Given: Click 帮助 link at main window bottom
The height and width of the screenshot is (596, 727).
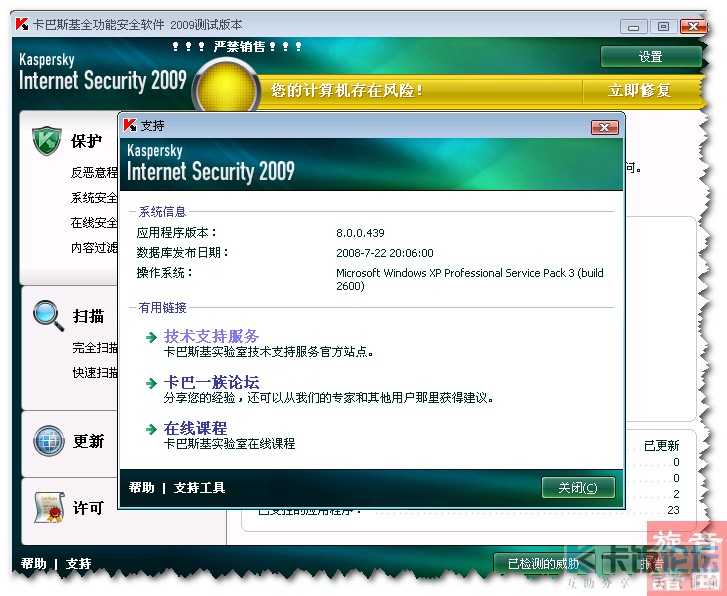Looking at the screenshot, I should 34,564.
